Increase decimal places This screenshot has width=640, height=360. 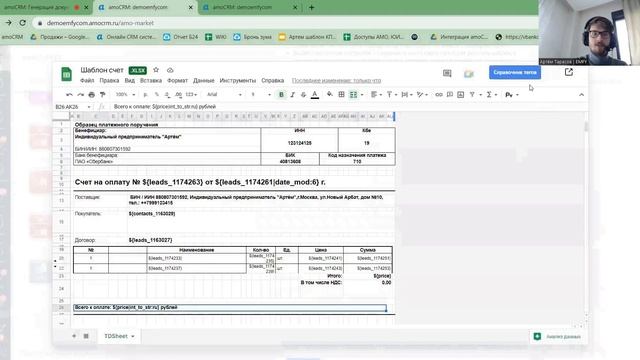tap(178, 95)
